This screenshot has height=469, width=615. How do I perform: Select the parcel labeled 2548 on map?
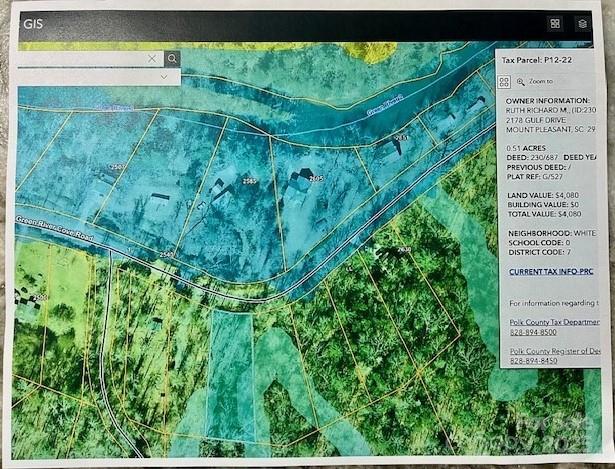(166, 255)
